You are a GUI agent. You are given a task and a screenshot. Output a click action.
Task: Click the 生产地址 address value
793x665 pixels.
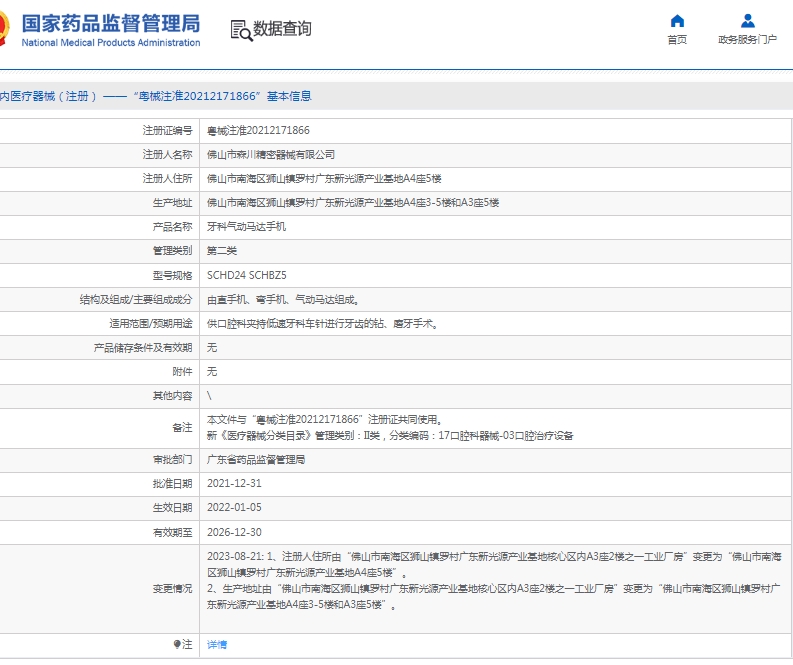tap(353, 203)
